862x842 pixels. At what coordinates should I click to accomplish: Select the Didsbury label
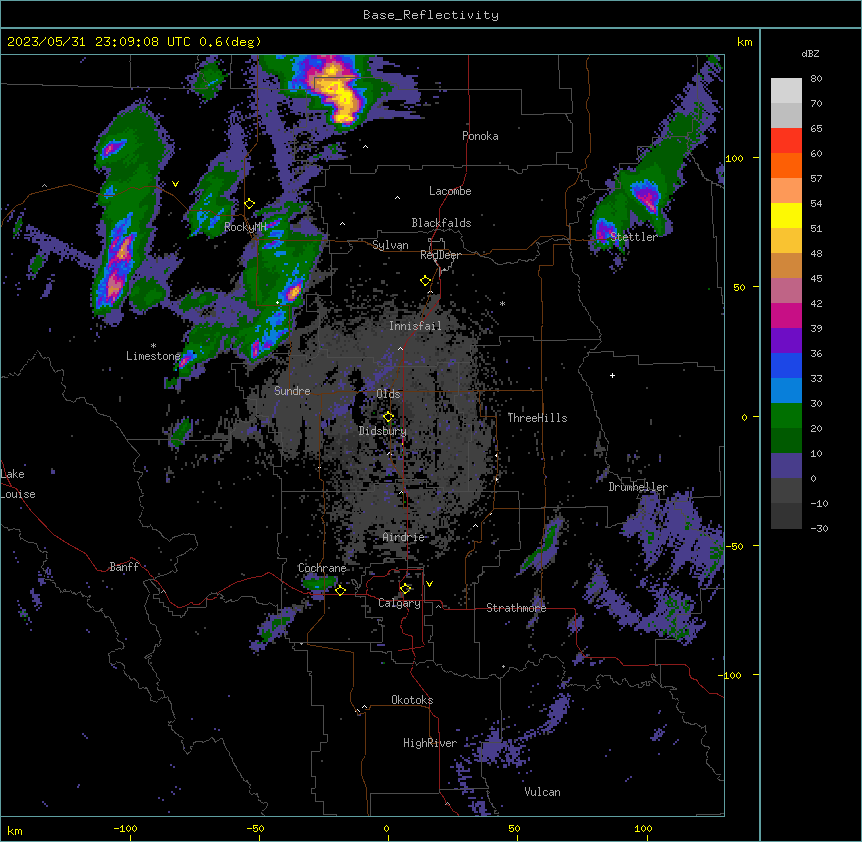pyautogui.click(x=382, y=431)
